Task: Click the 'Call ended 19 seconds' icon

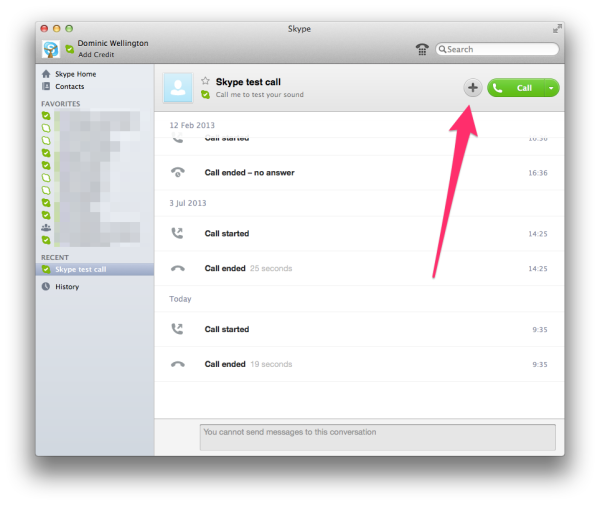Action: (x=178, y=364)
